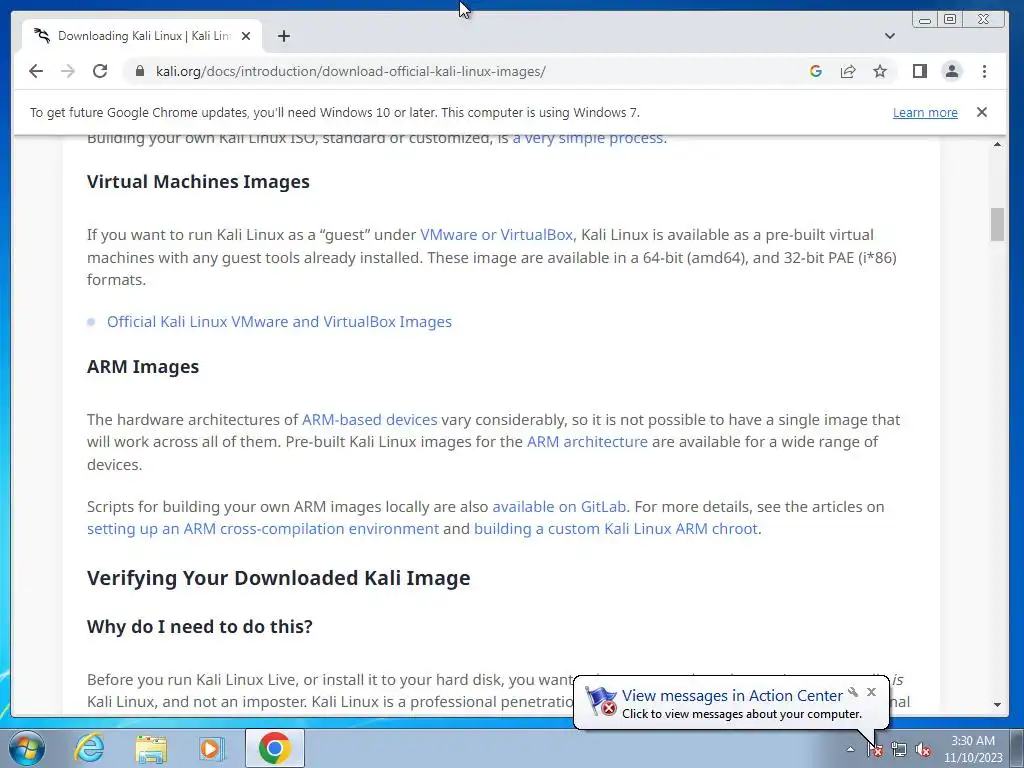Screen dimensions: 1024x768
Task: Click the Verifying Your Downloaded Kali Image heading
Action: (278, 578)
